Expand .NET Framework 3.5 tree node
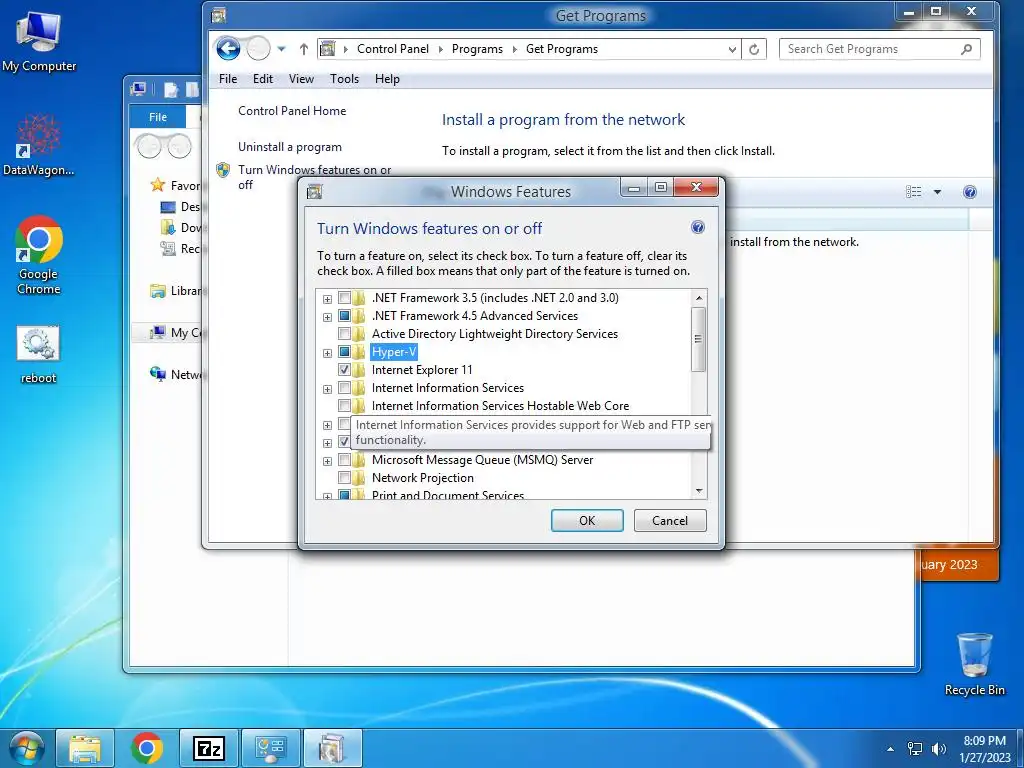 pyautogui.click(x=327, y=299)
